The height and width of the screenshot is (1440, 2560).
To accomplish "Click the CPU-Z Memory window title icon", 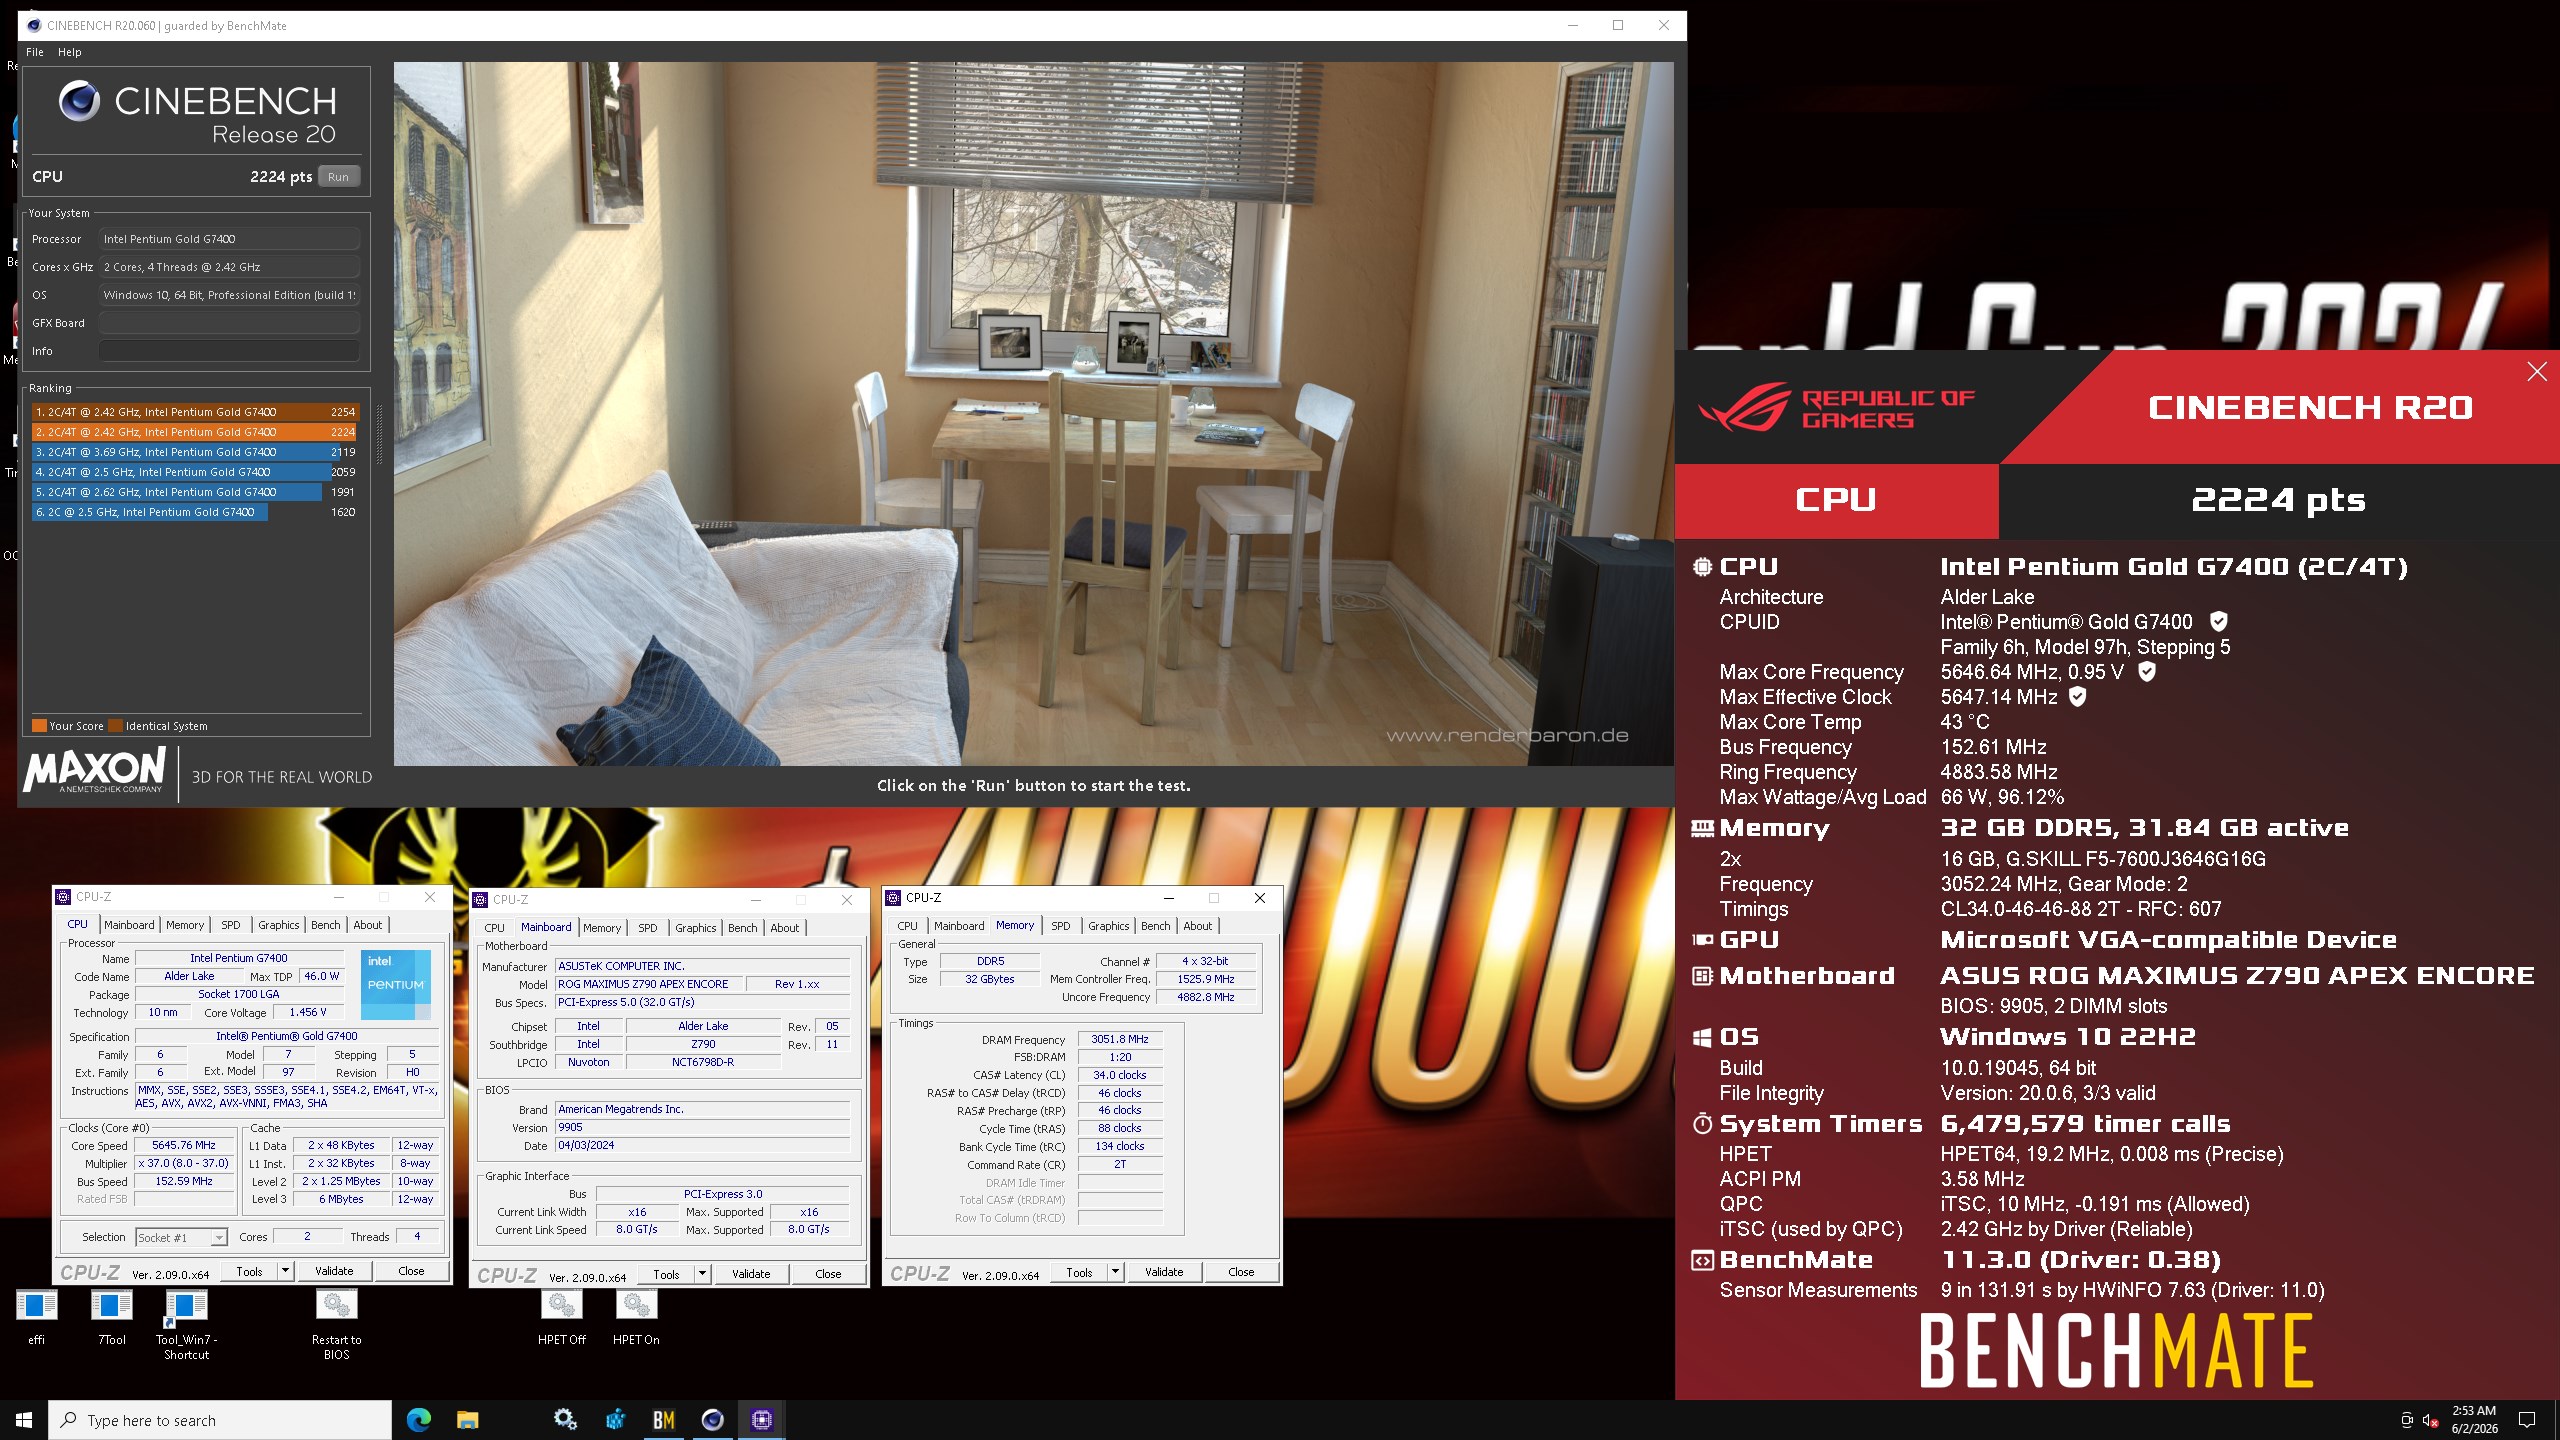I will tap(894, 898).
